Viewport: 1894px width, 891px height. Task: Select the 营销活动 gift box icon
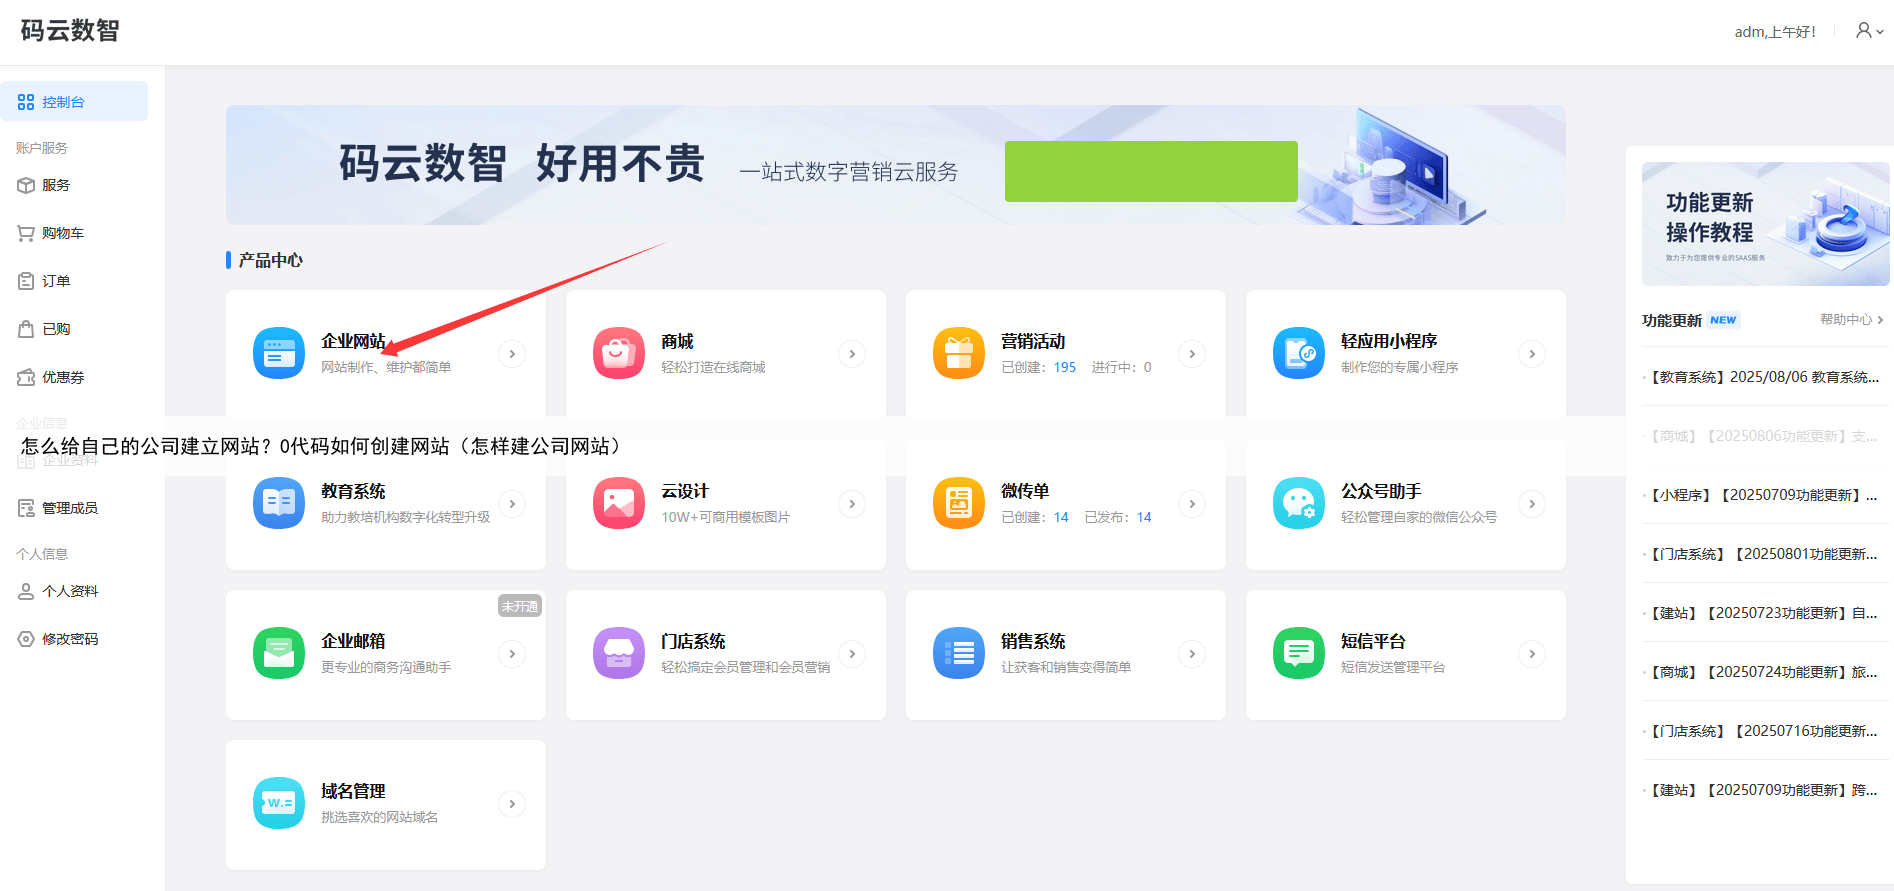click(x=958, y=354)
